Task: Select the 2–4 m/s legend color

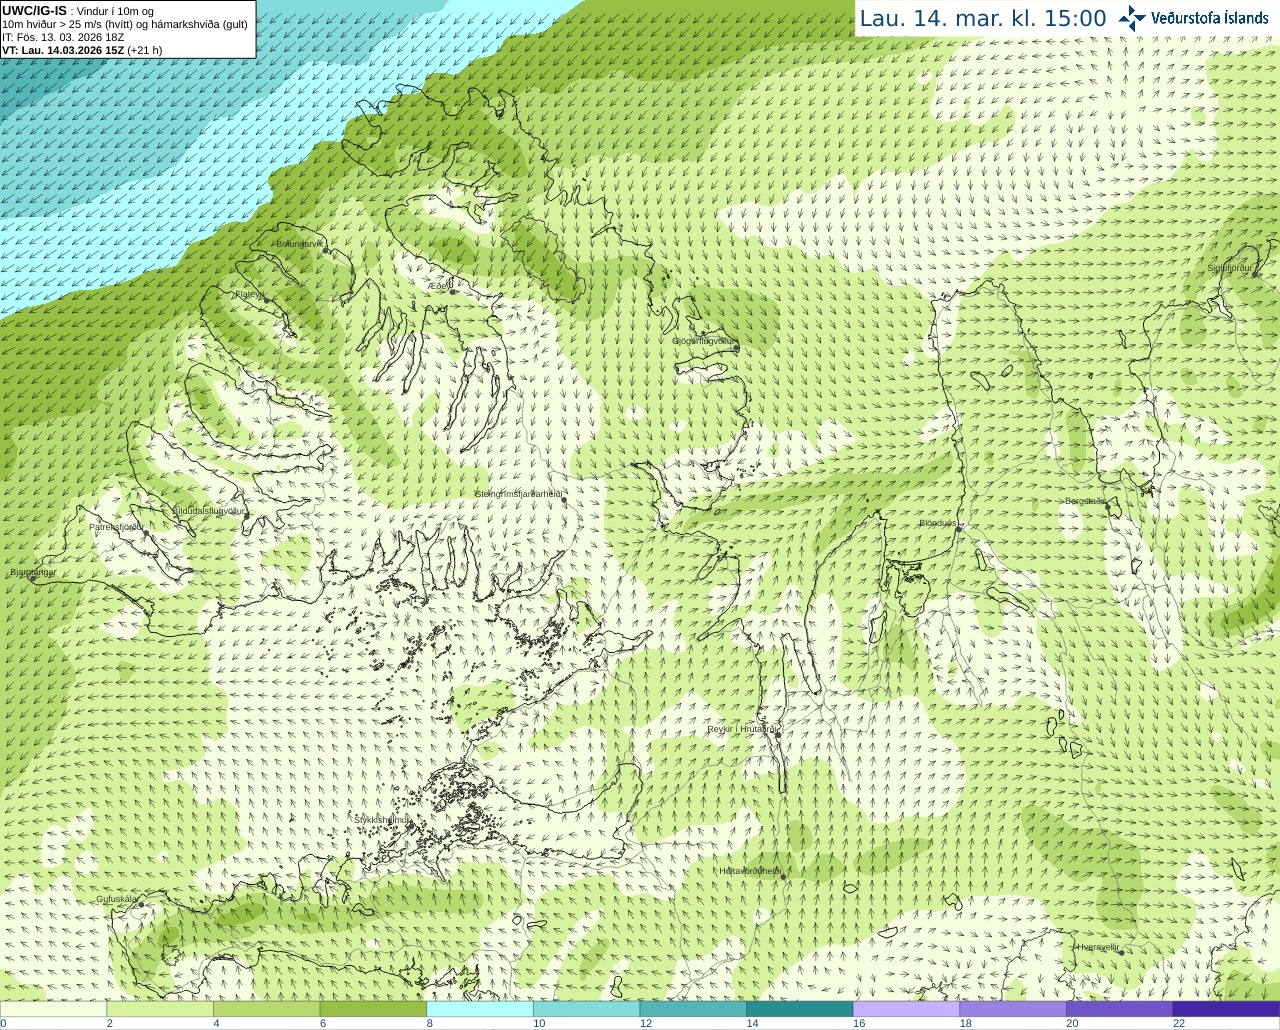Action: pyautogui.click(x=159, y=1009)
